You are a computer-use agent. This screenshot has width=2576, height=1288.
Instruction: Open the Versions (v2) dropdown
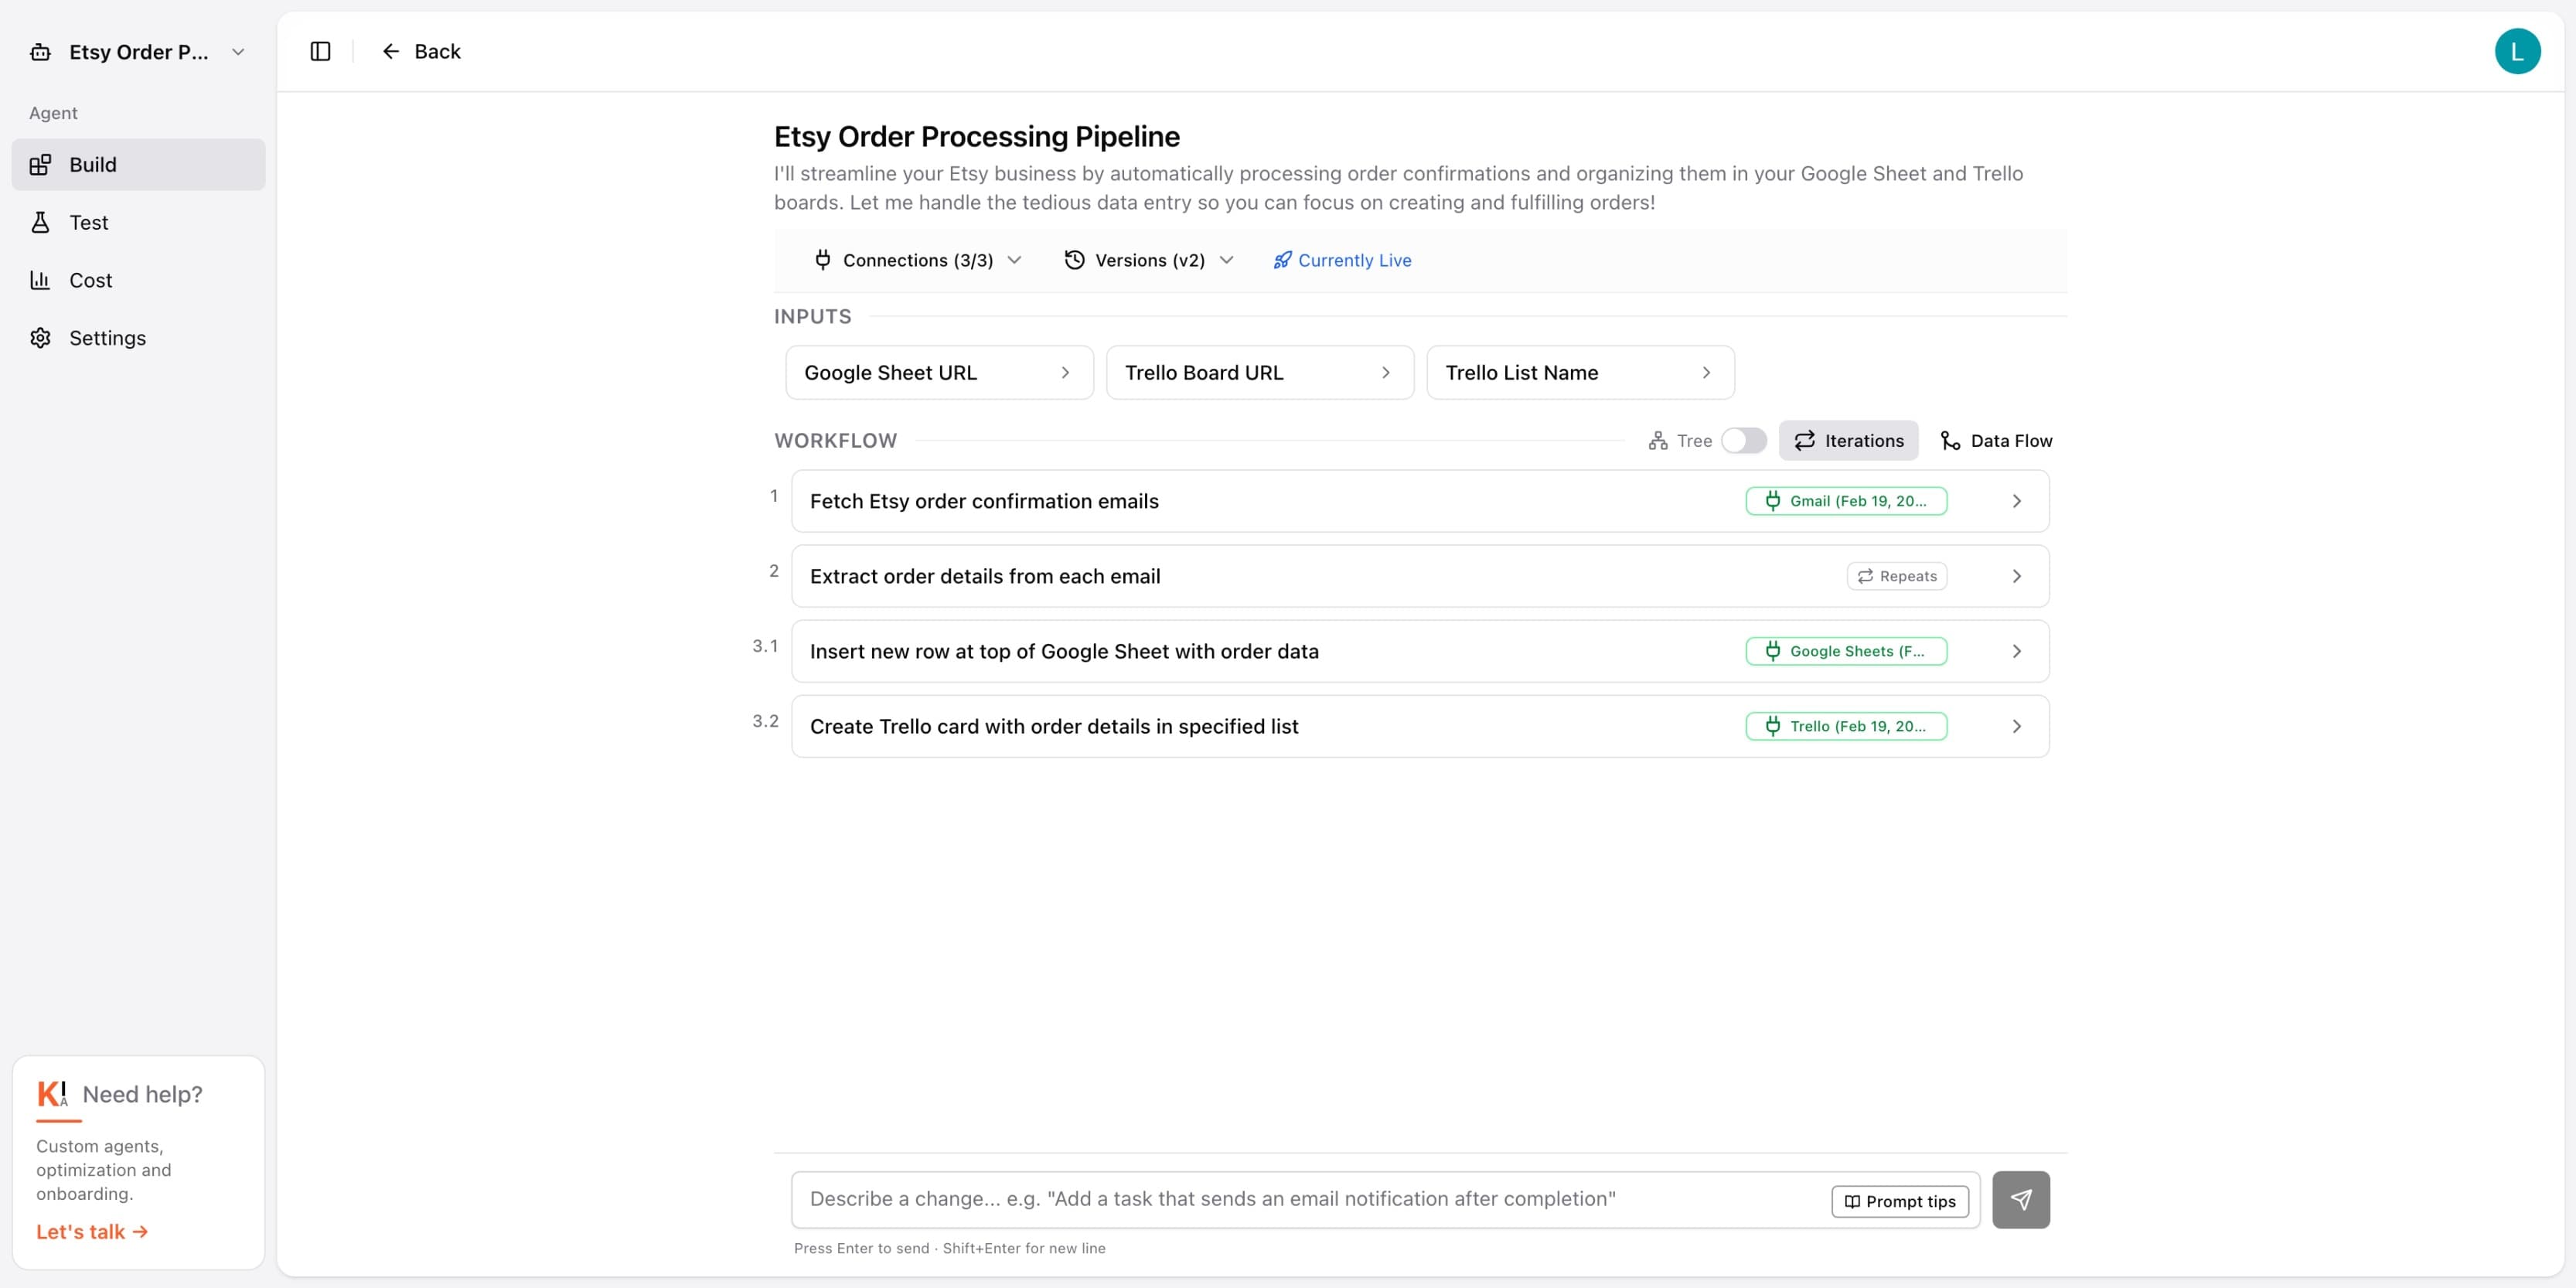[1148, 260]
